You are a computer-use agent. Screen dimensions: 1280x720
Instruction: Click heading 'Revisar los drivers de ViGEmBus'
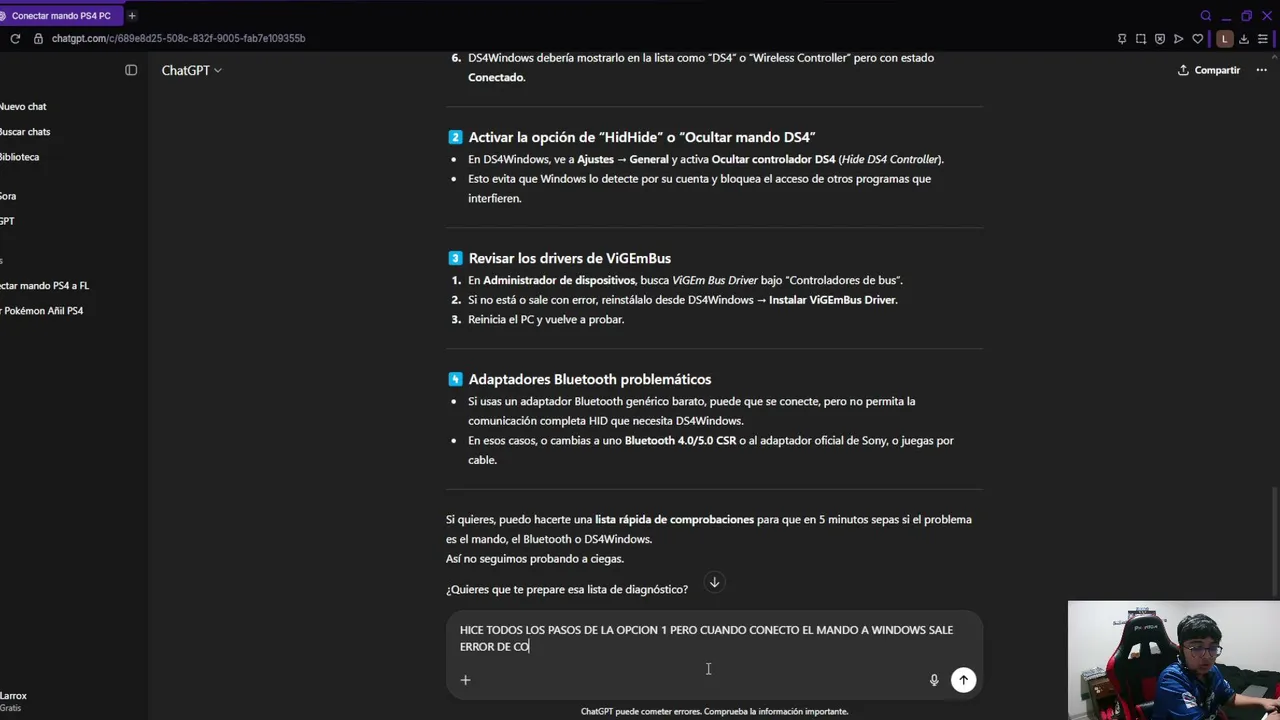coord(570,258)
